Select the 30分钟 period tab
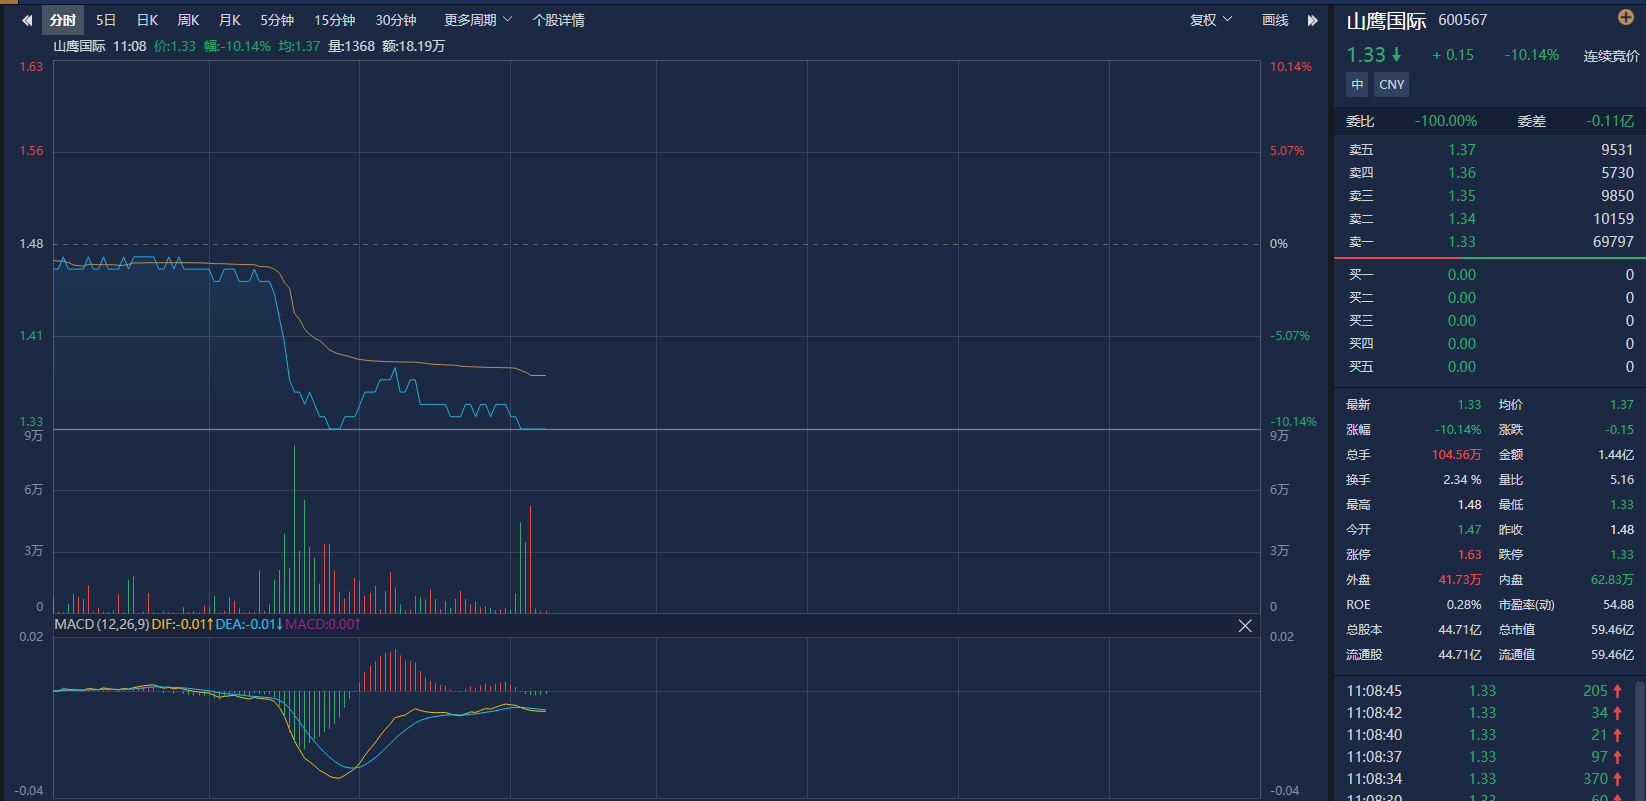 (396, 20)
